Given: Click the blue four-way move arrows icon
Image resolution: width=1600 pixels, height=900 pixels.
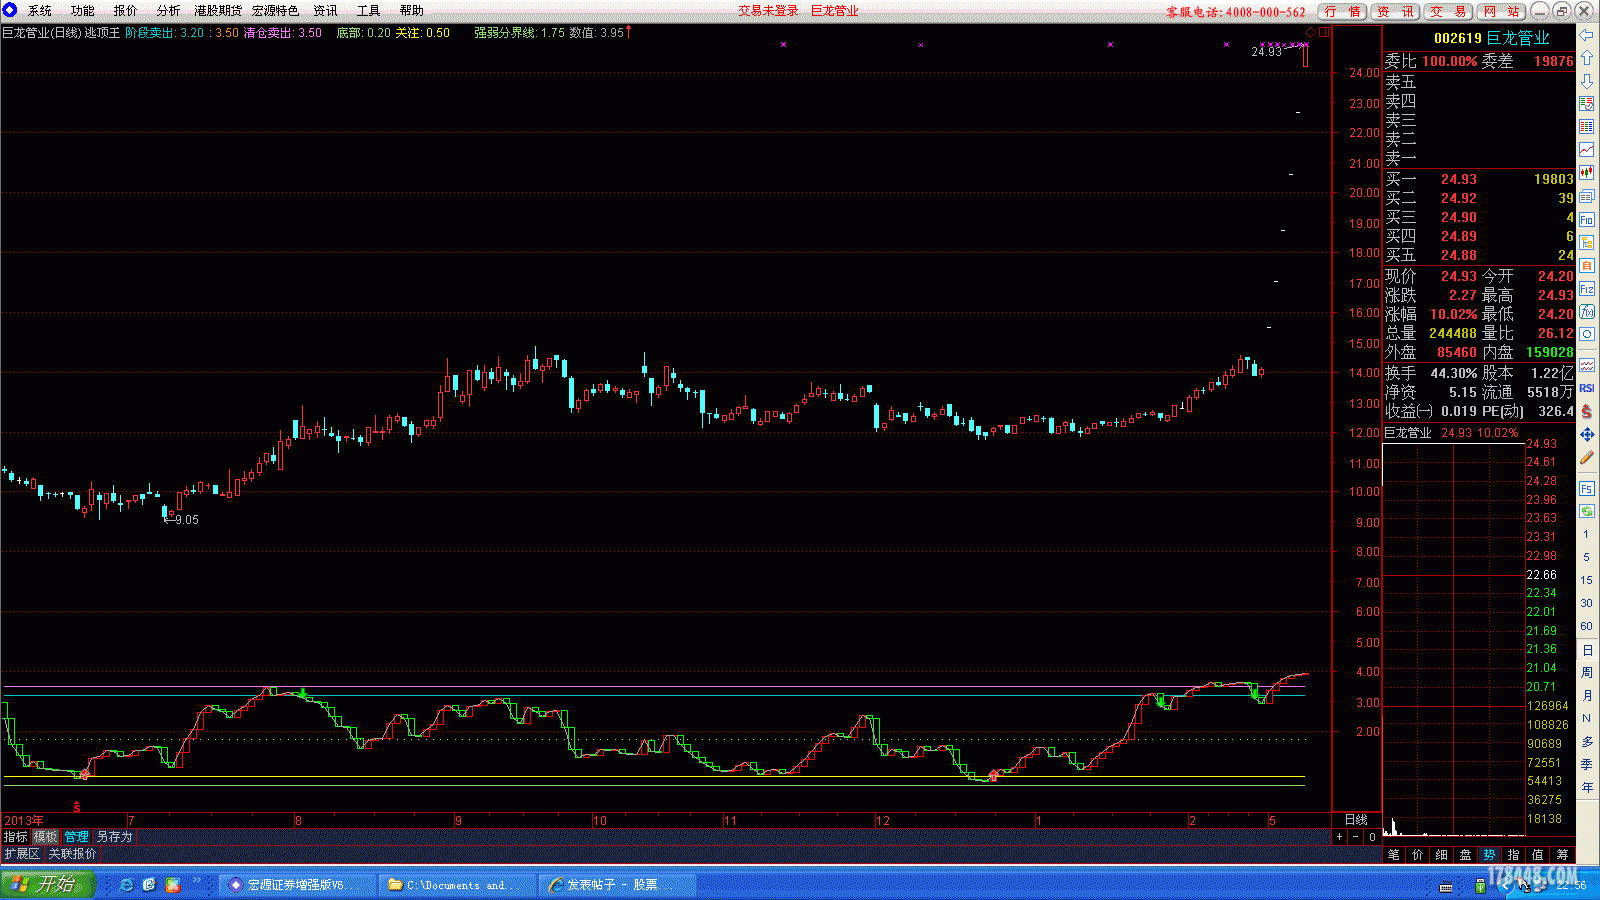Looking at the screenshot, I should 1587,435.
